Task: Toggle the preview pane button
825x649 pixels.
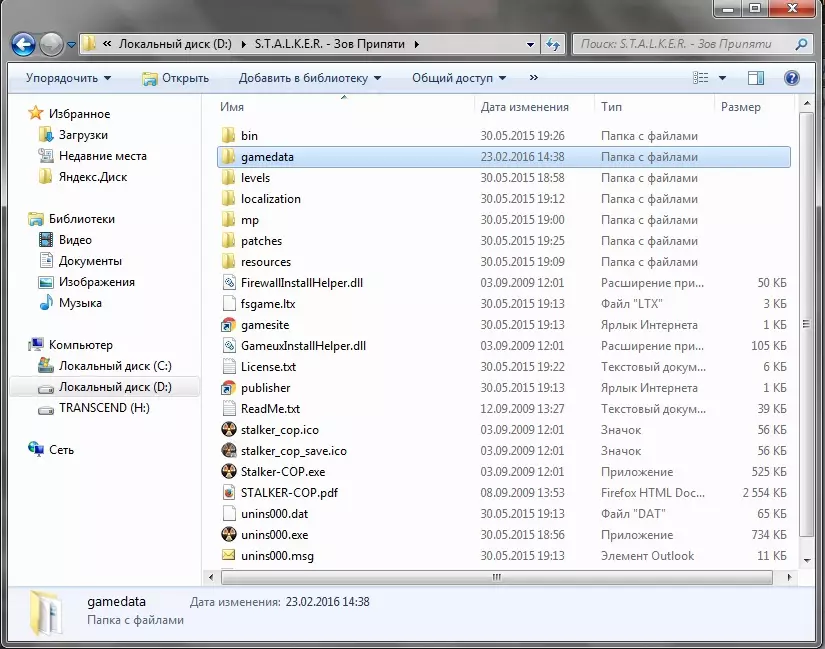Action: tap(756, 78)
